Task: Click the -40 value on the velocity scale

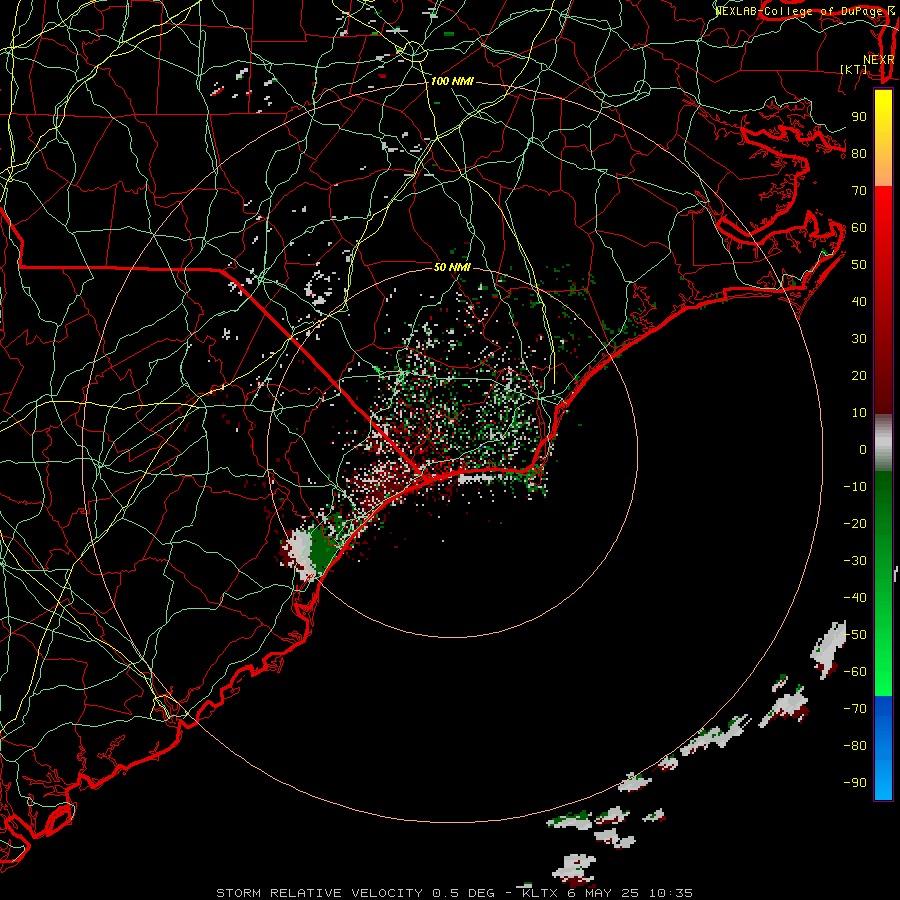Action: pos(855,598)
